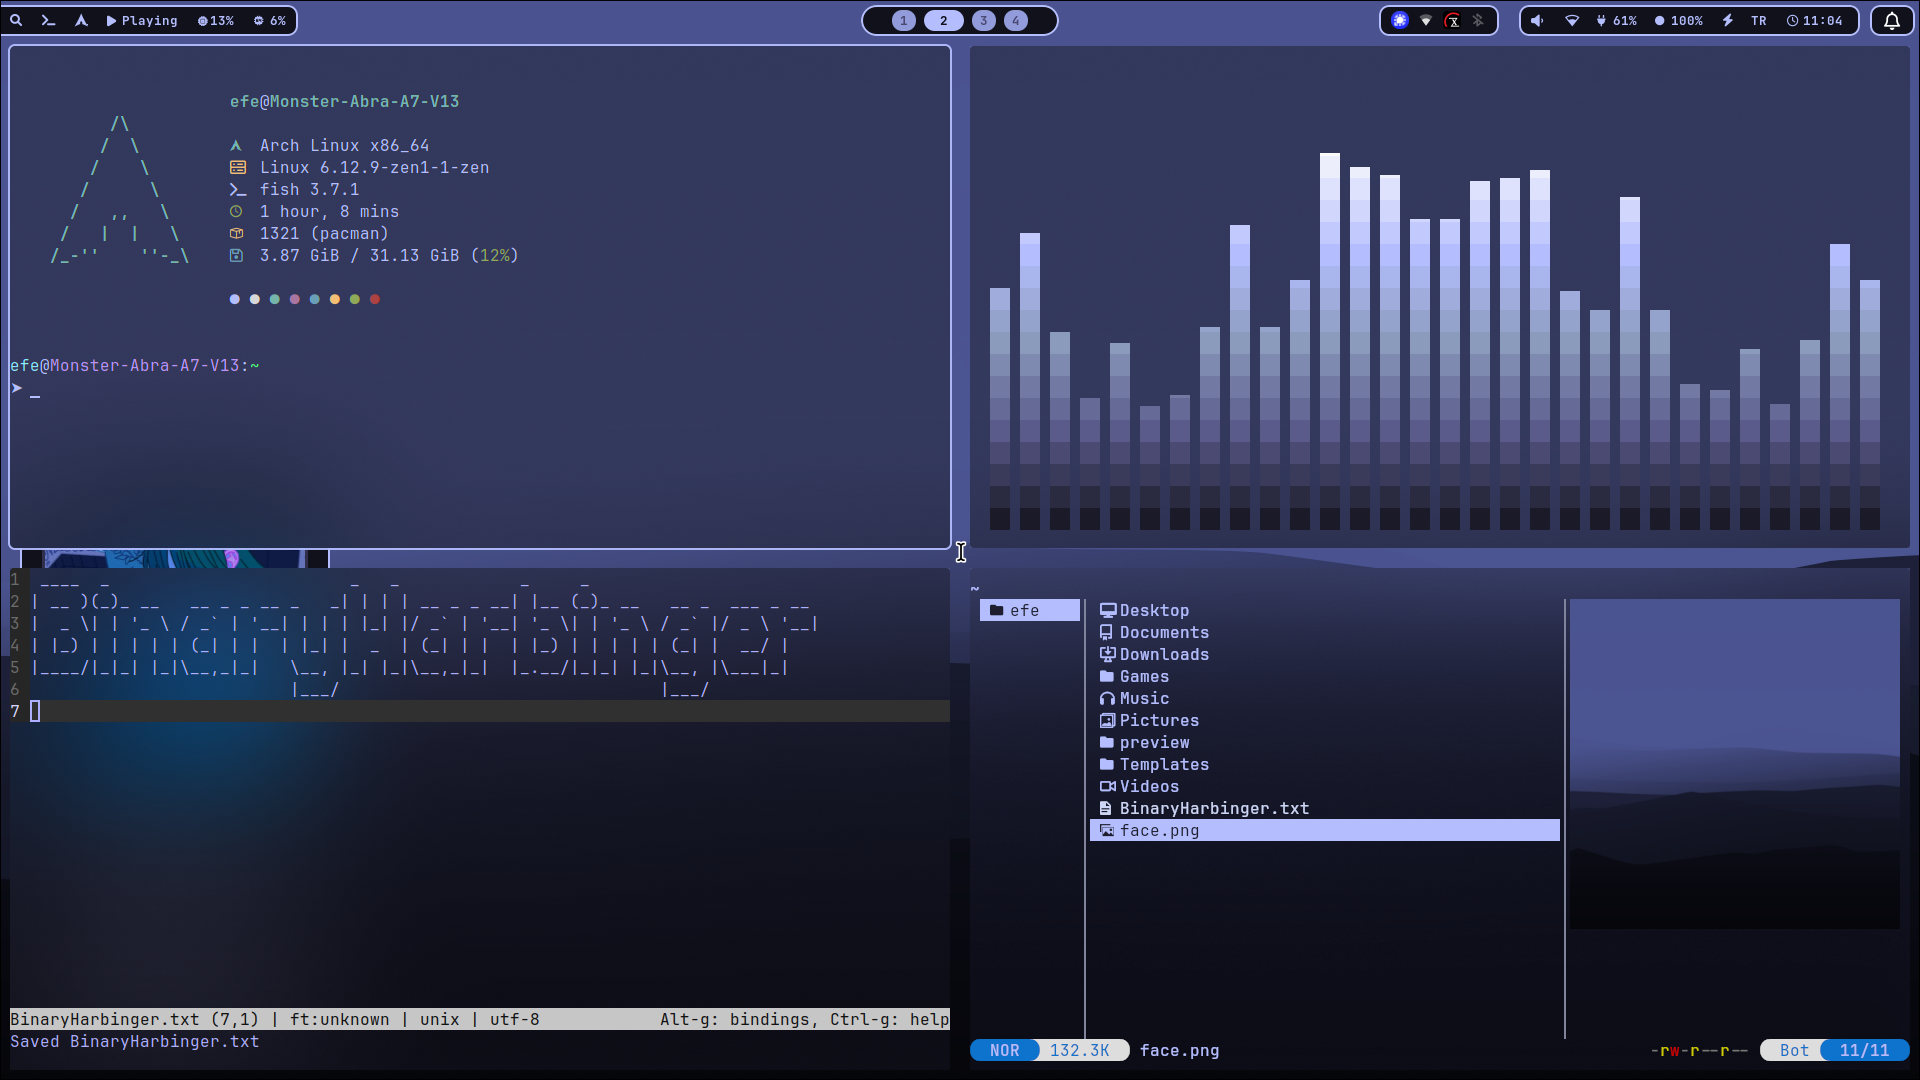The image size is (1920, 1080).
Task: Place cursor on editor line 7
Action: point(480,711)
